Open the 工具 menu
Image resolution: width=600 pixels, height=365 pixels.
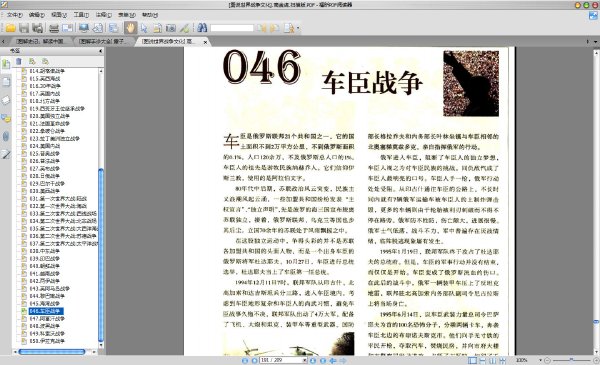(81, 15)
